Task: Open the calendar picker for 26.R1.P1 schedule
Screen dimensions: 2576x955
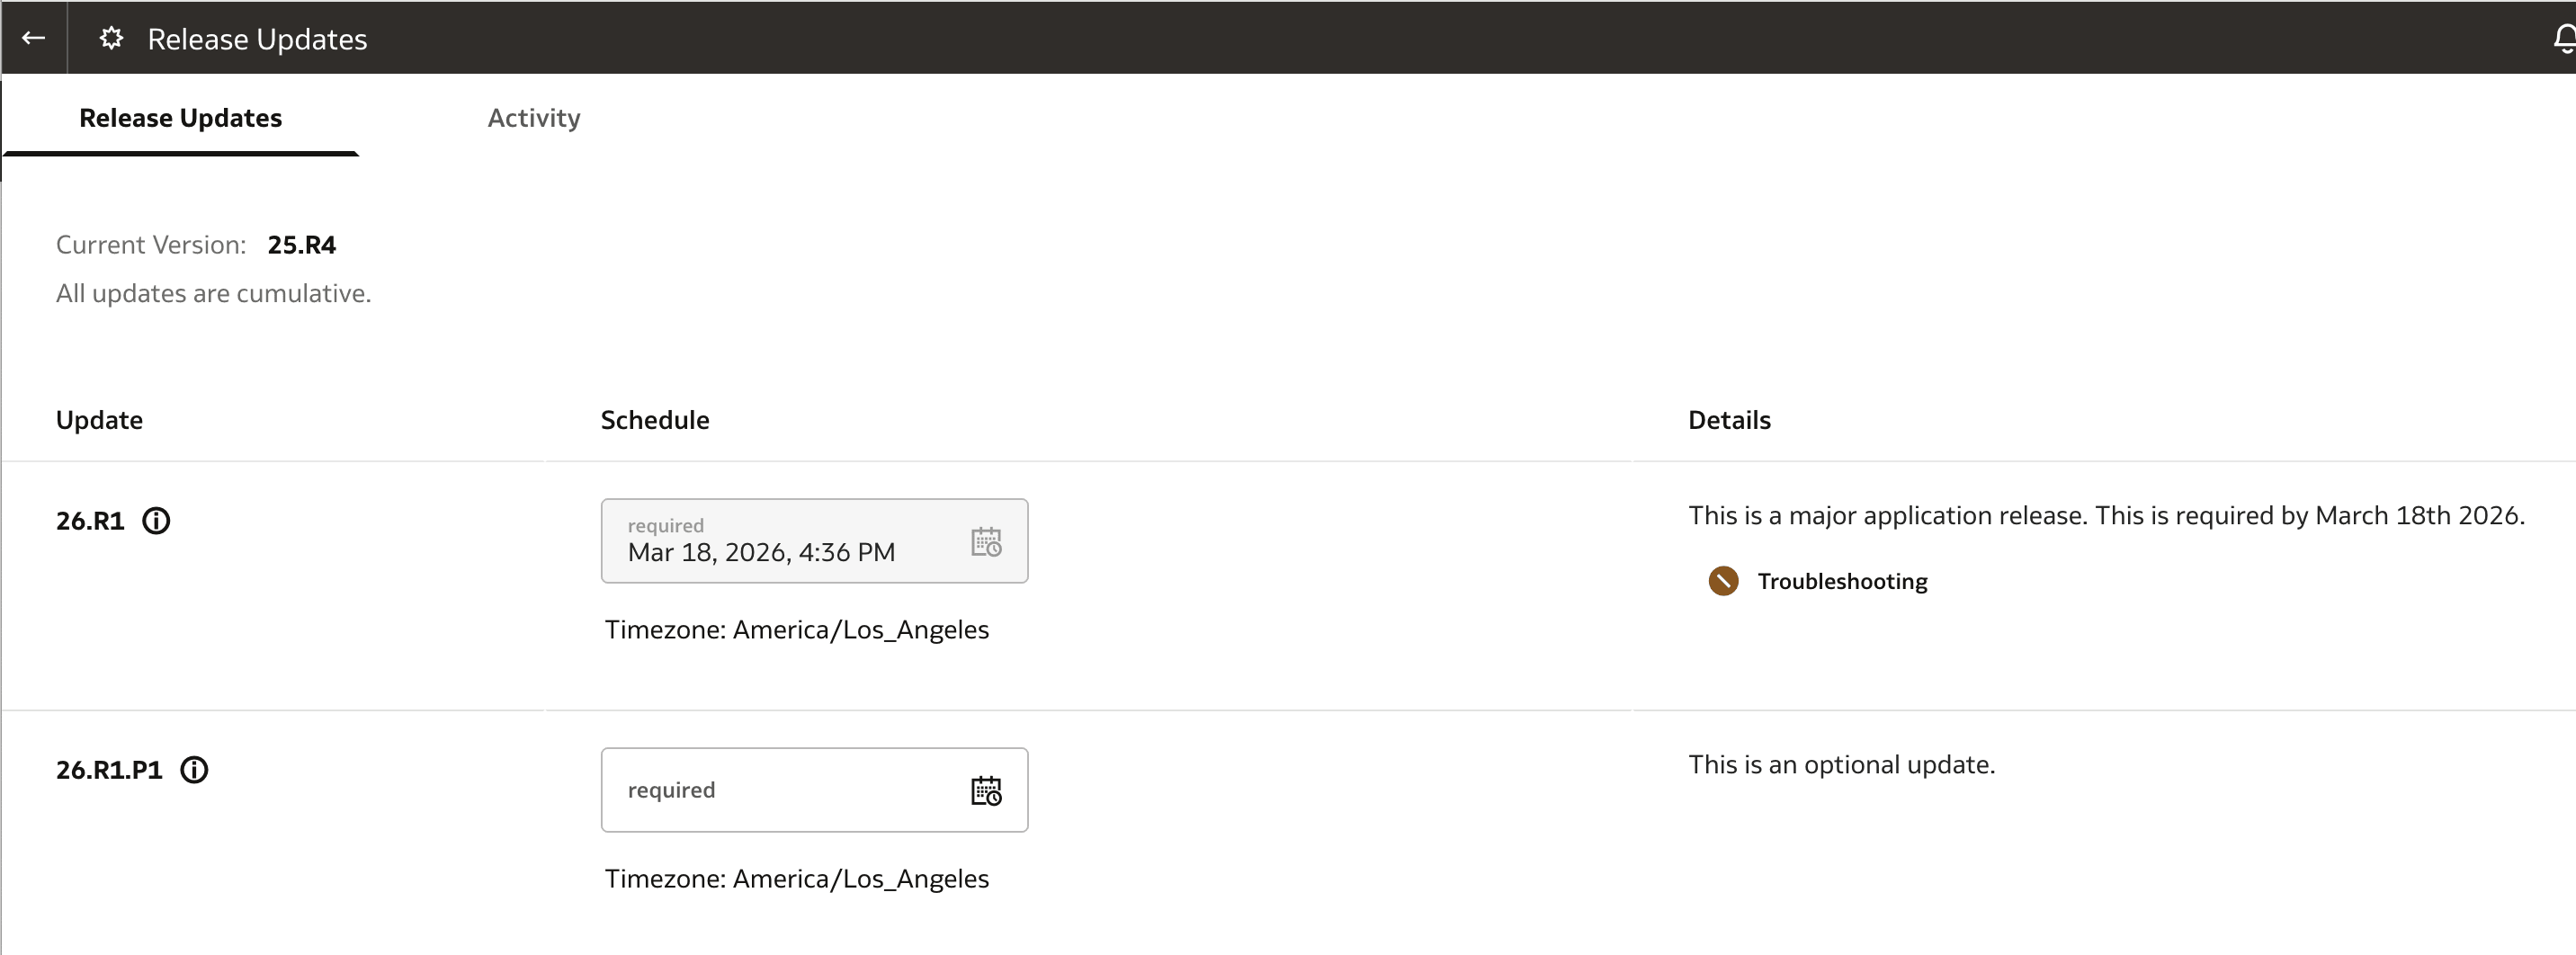Action: pyautogui.click(x=987, y=790)
